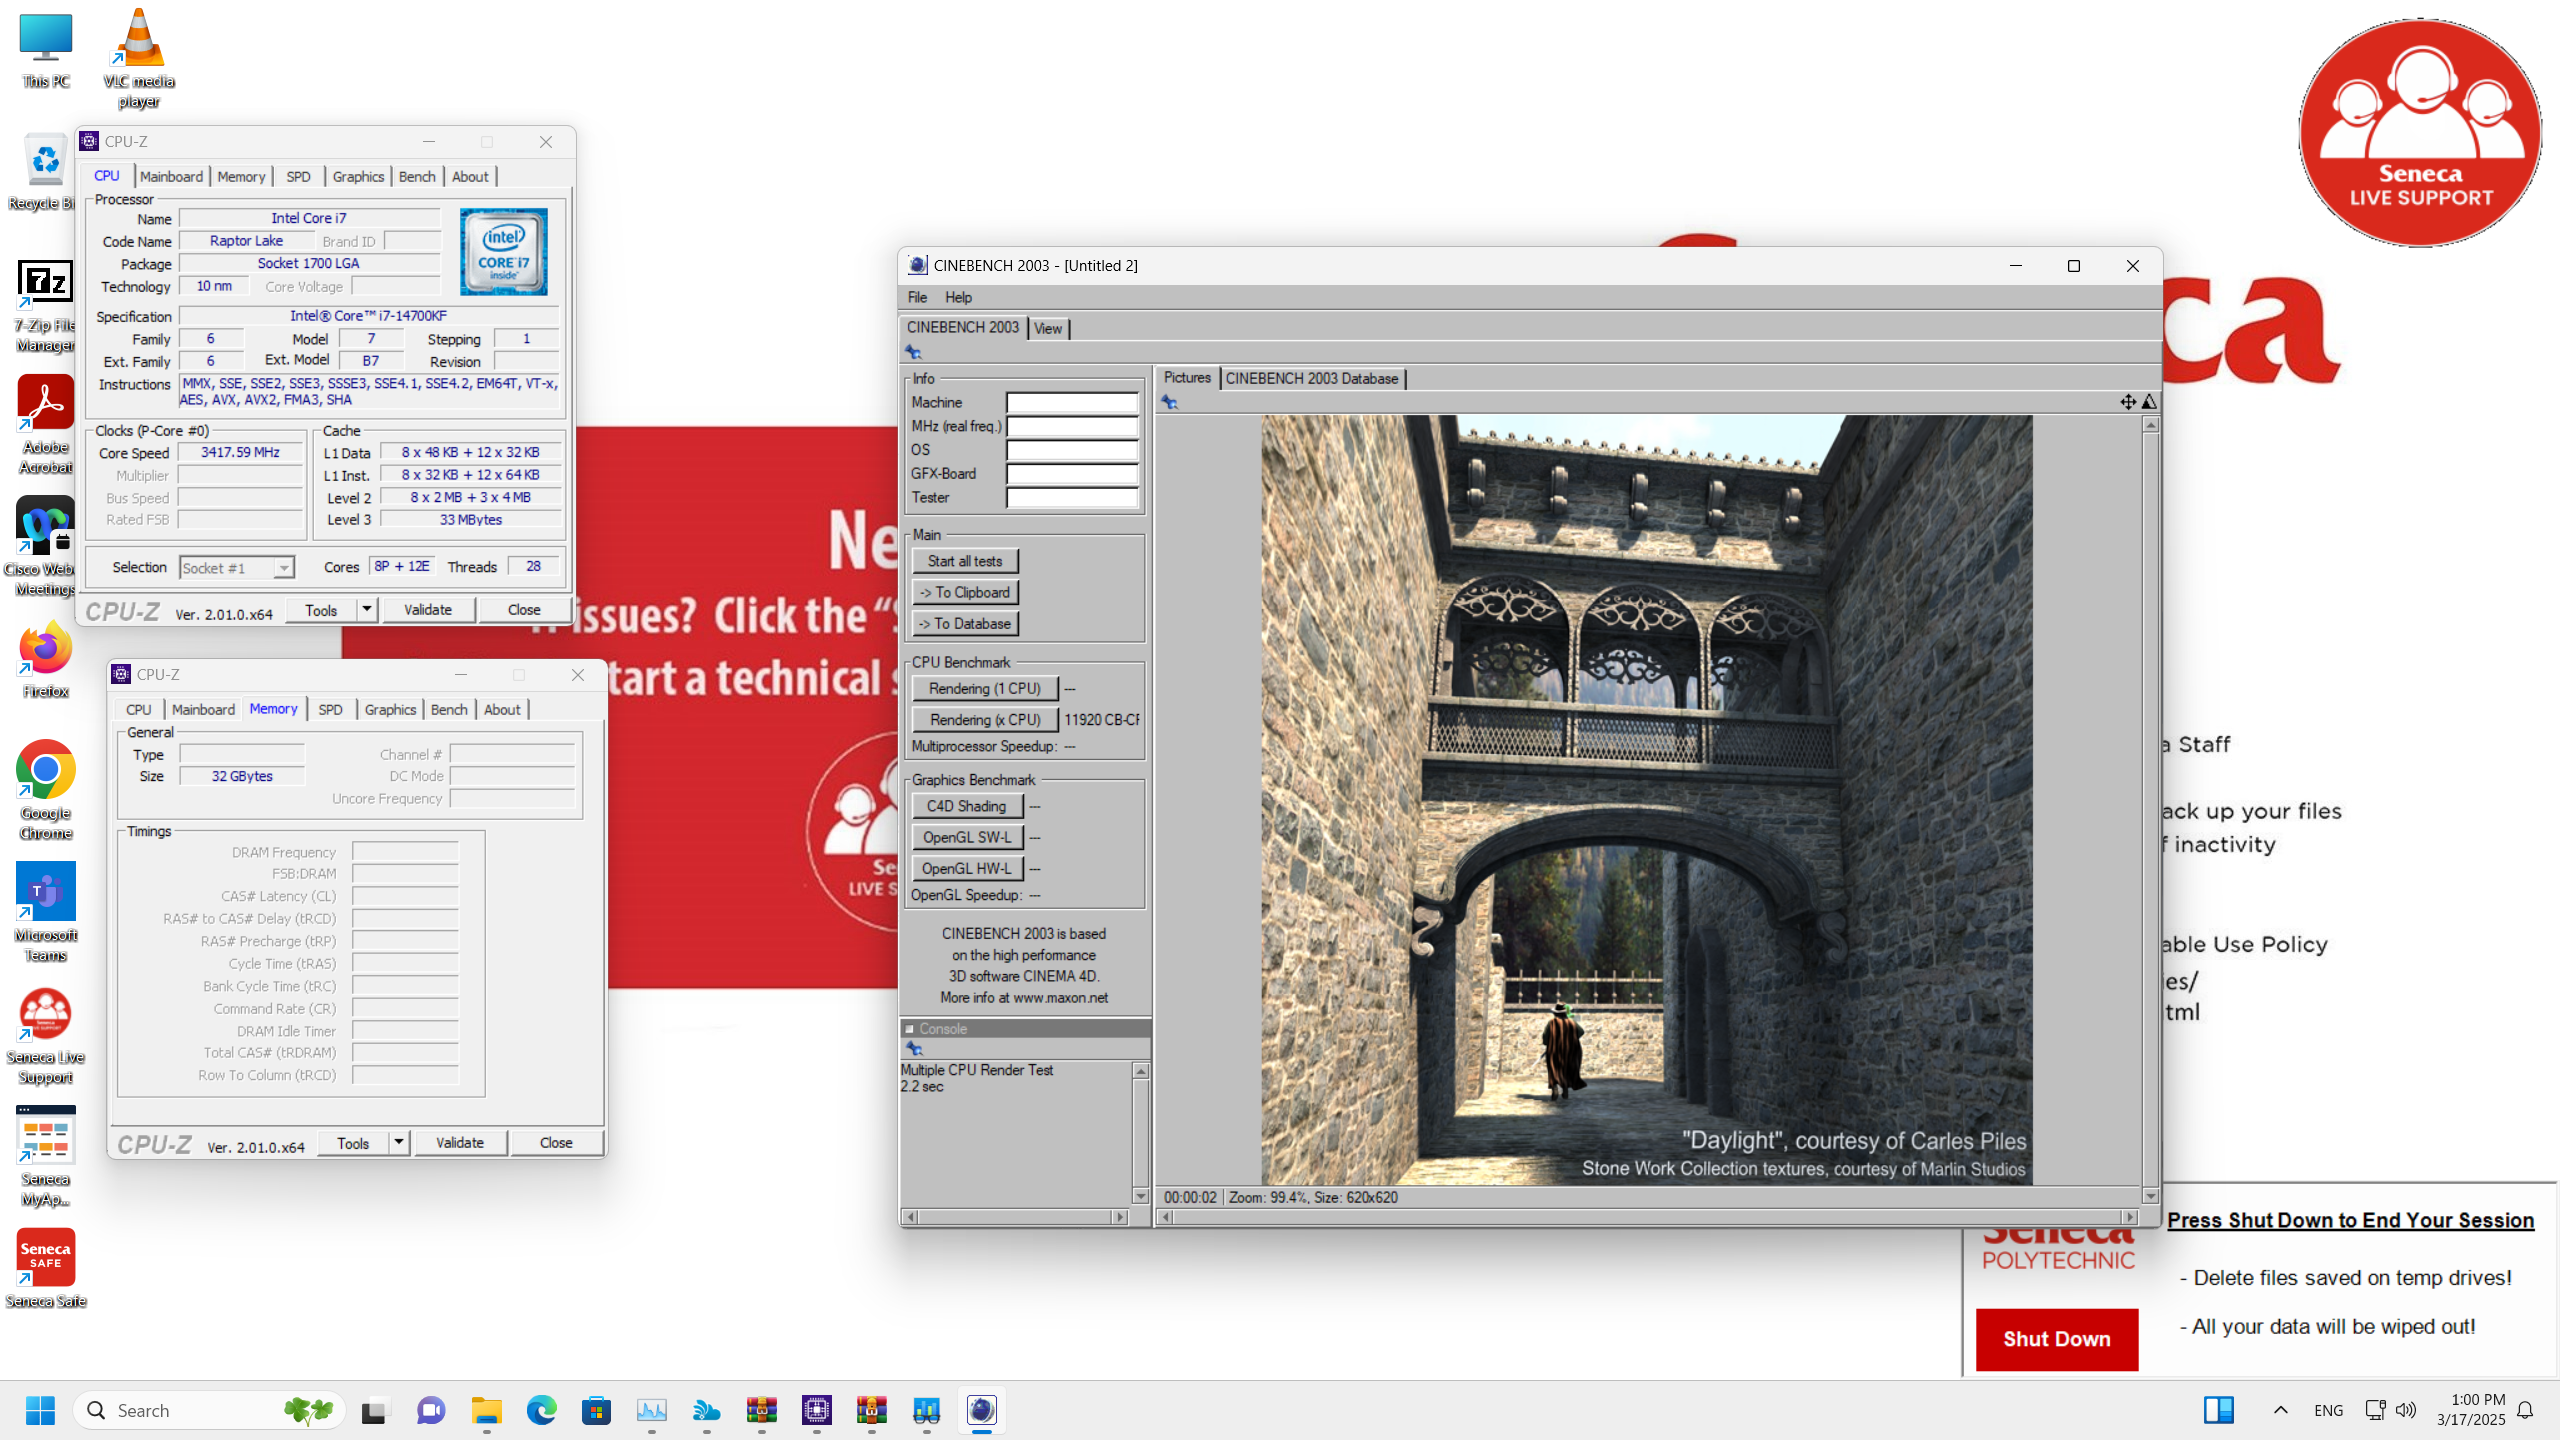This screenshot has width=2560, height=1440.
Task: Open the 7-Zip File Manager desktop icon
Action: point(45,306)
